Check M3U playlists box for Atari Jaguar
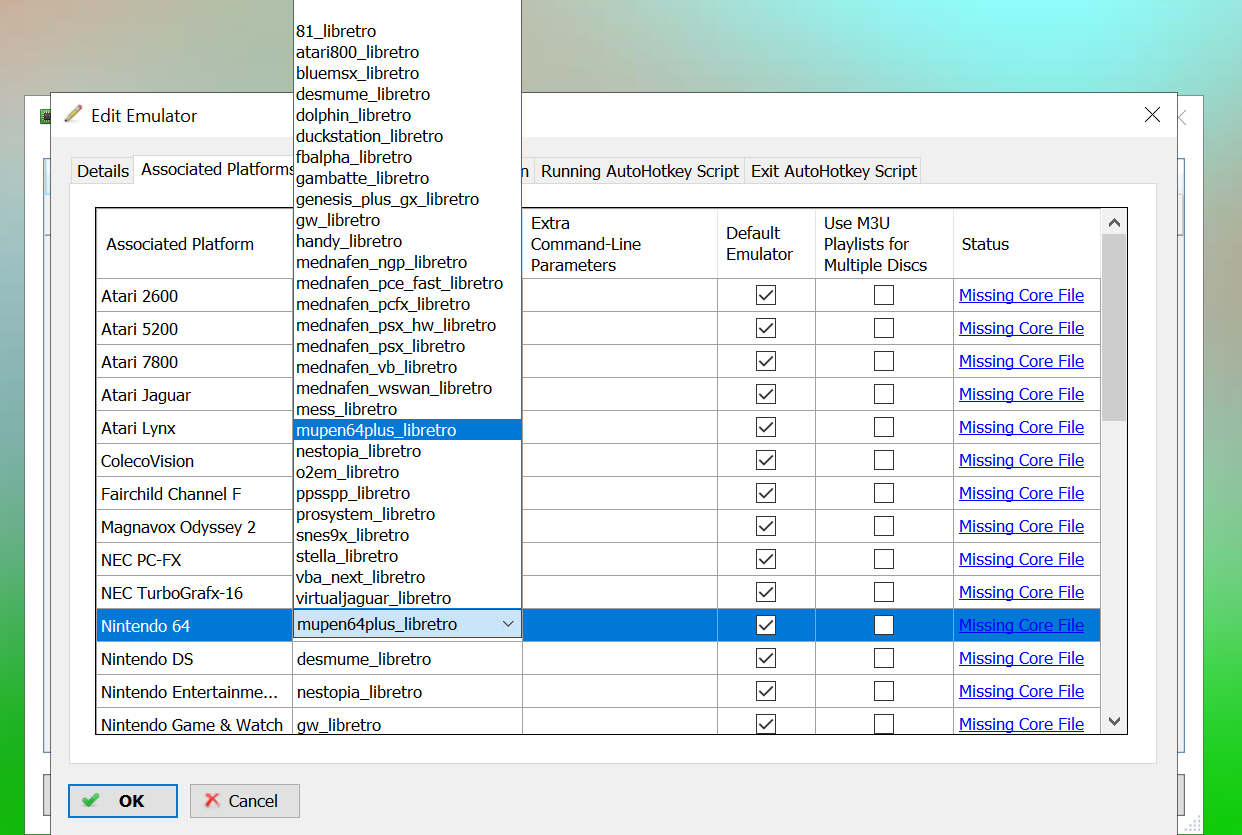The image size is (1242, 835). tap(884, 394)
